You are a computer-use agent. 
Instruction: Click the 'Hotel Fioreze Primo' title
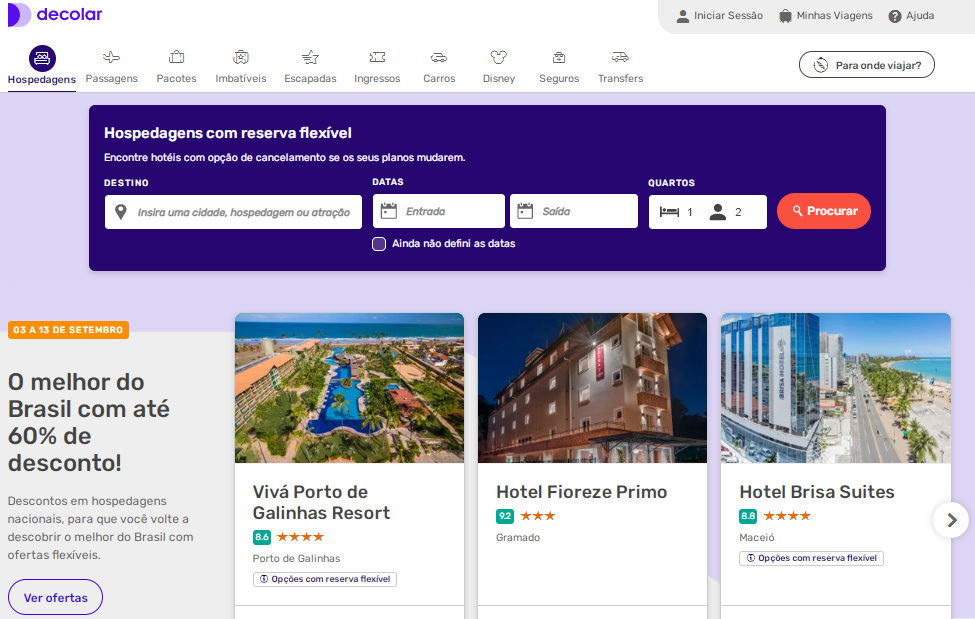point(581,491)
